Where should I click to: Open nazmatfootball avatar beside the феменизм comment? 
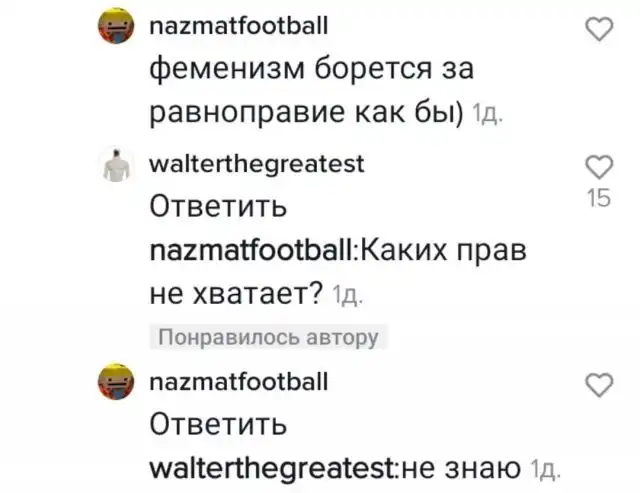[x=116, y=25]
